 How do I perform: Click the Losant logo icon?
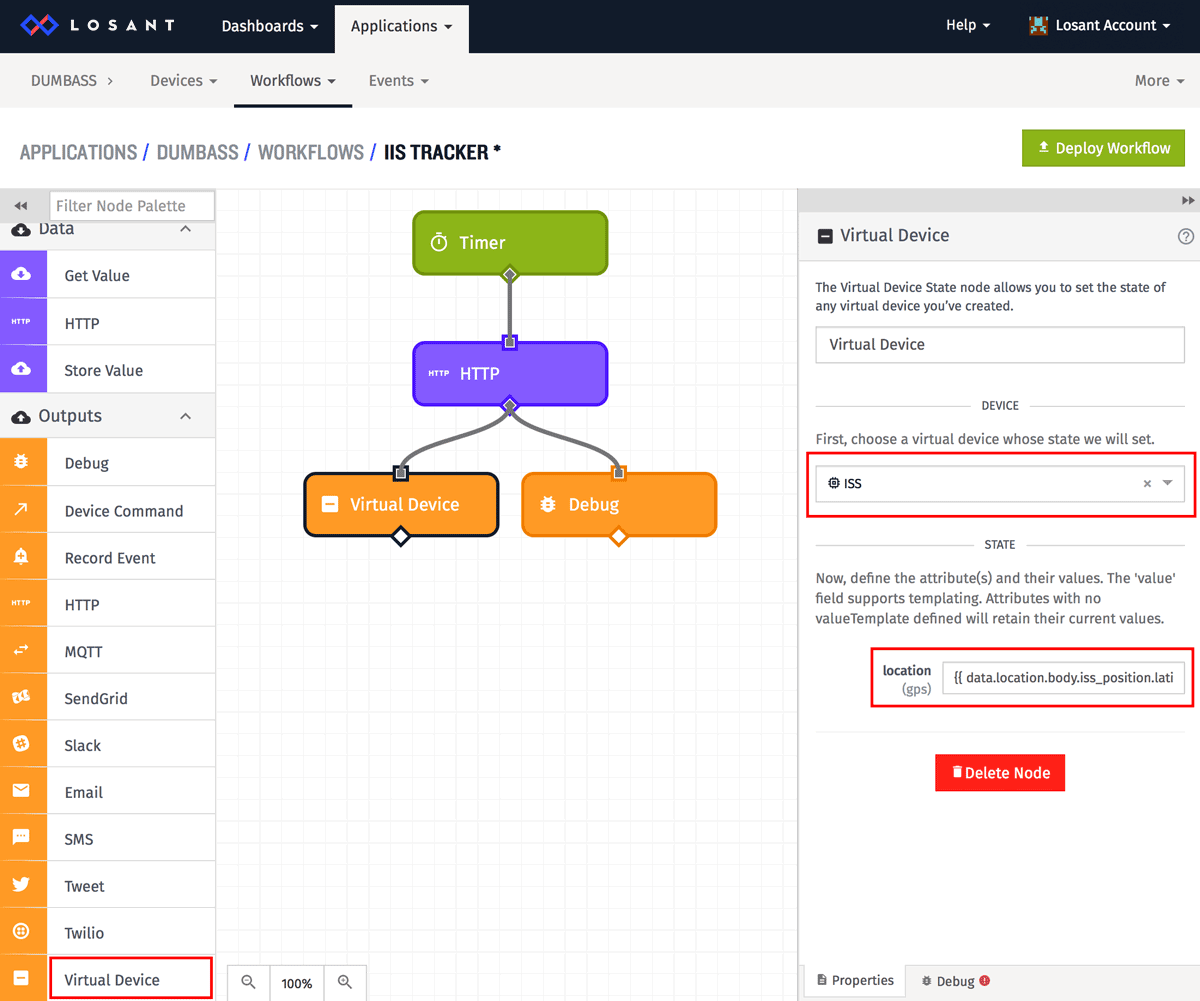[40, 25]
